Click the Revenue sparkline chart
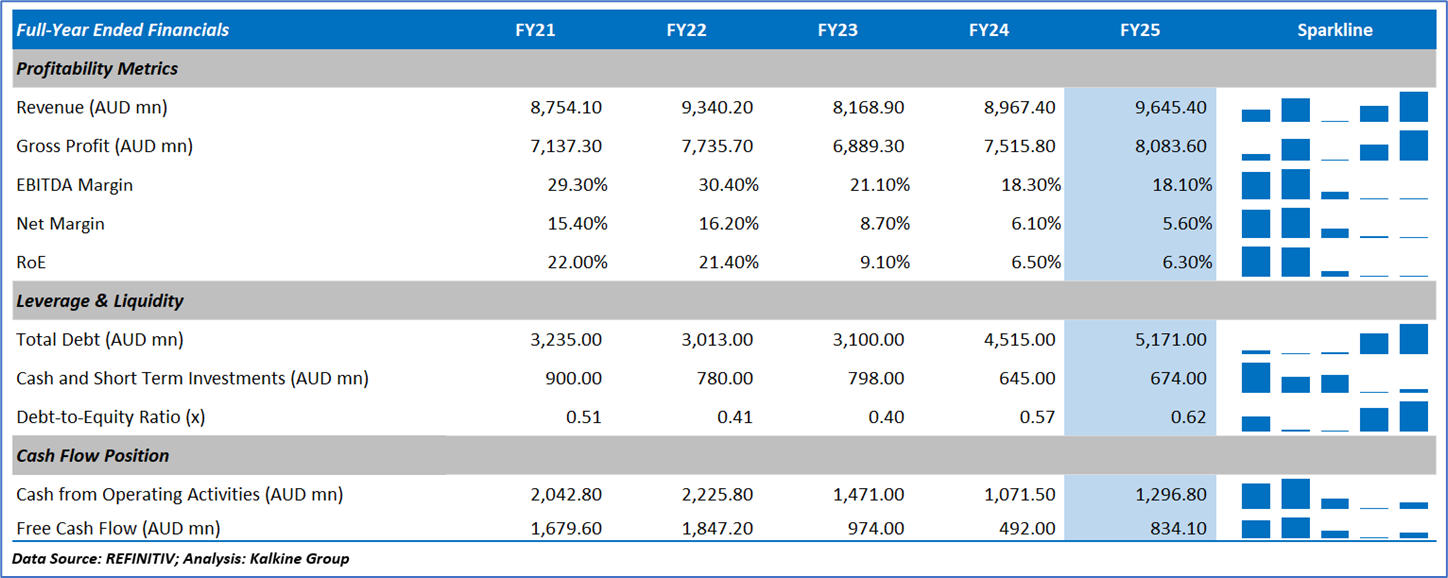Screen dimensions: 1448x578 point(1334,107)
